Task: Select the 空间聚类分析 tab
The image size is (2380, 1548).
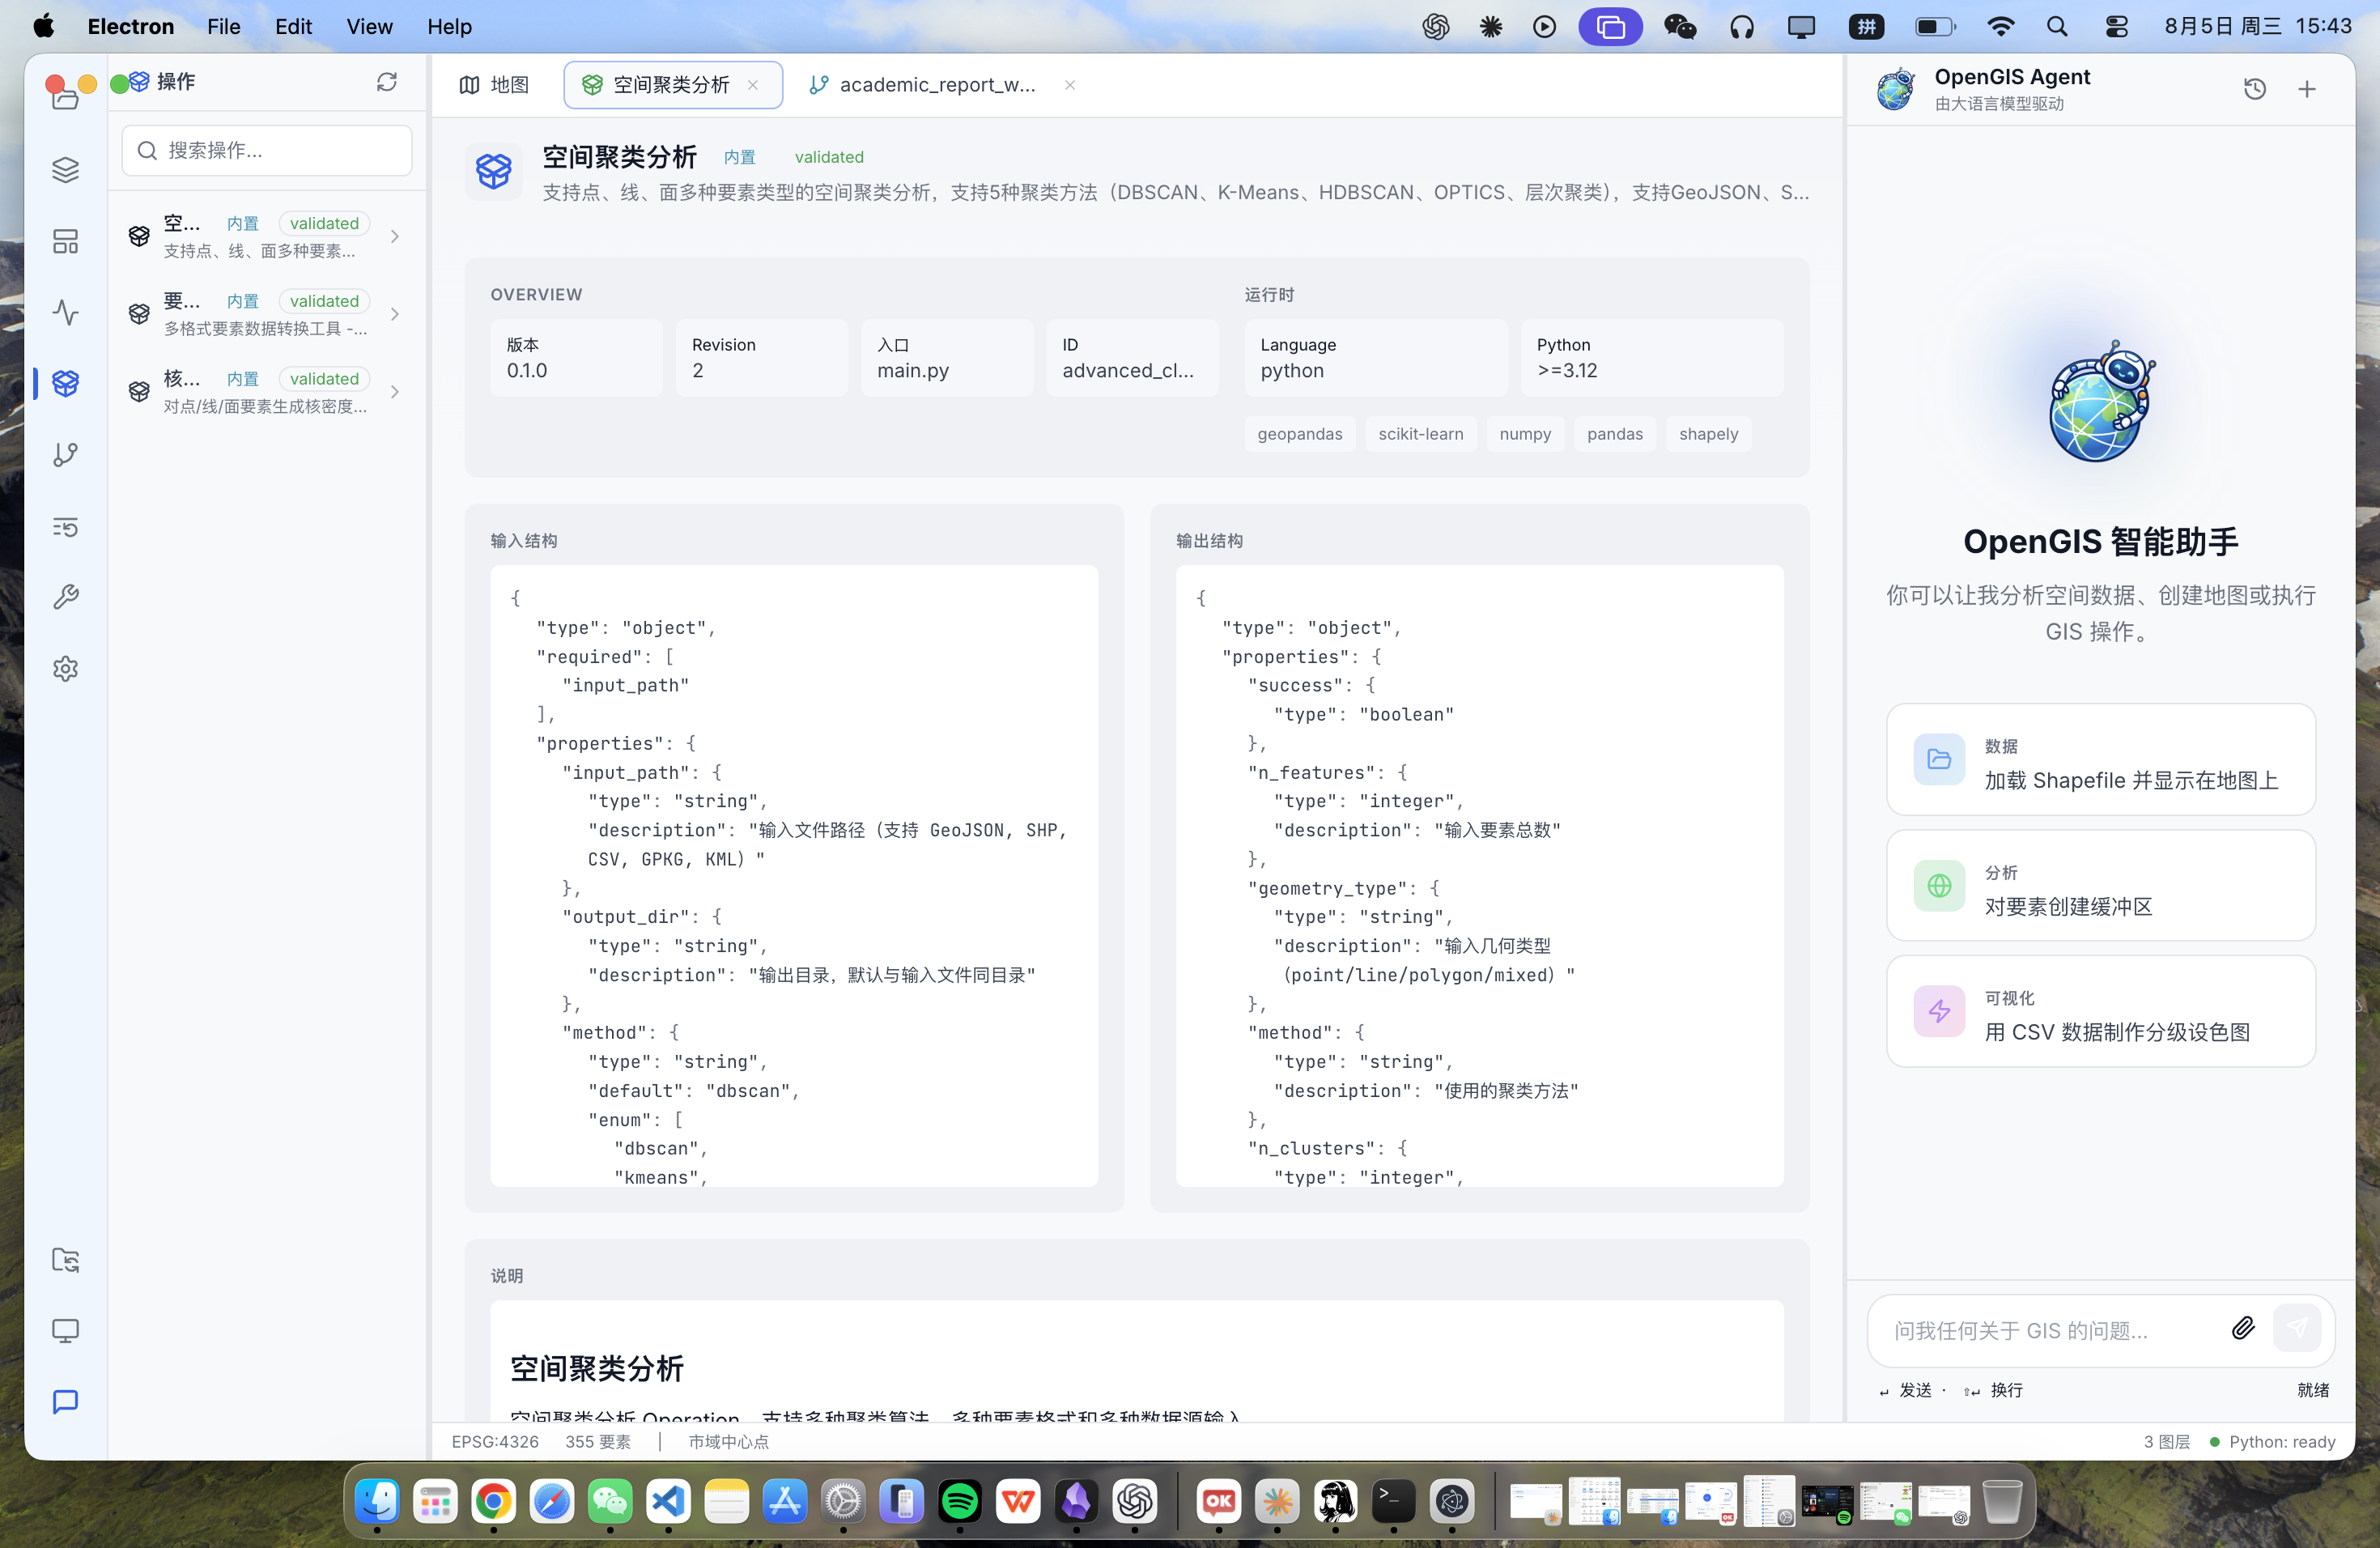Action: (673, 85)
